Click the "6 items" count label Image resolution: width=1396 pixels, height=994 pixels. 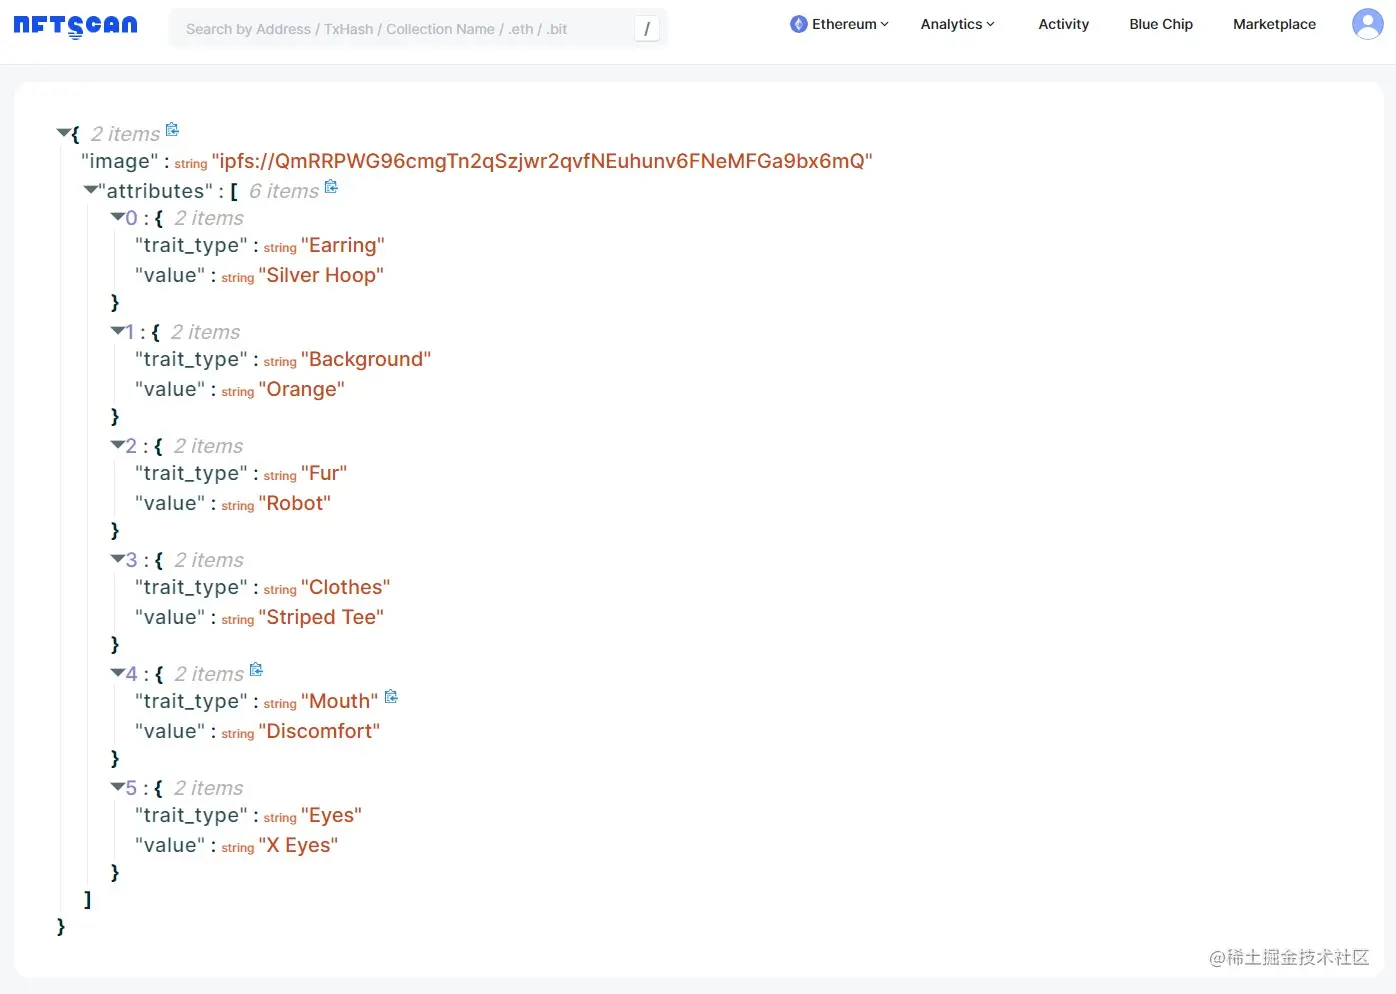[x=284, y=191]
